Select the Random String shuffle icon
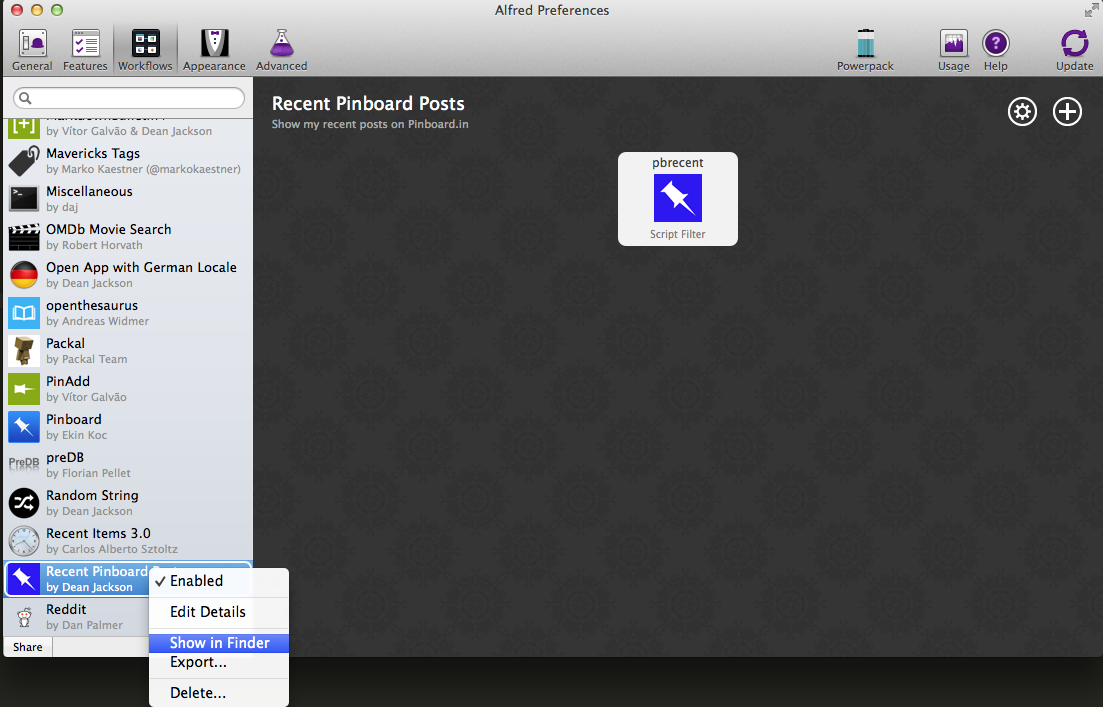Image resolution: width=1103 pixels, height=707 pixels. point(24,503)
